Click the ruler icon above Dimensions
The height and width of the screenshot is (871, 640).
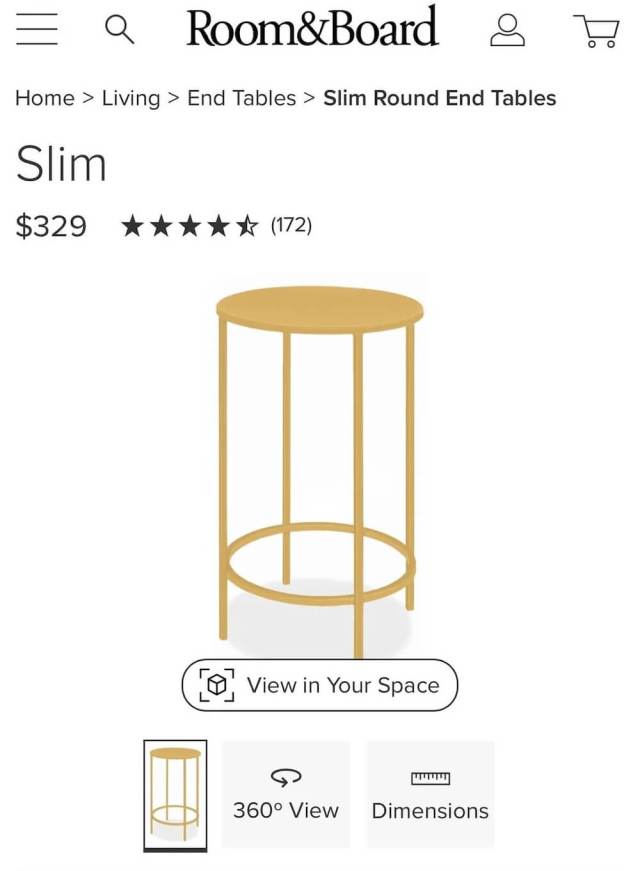(x=430, y=778)
